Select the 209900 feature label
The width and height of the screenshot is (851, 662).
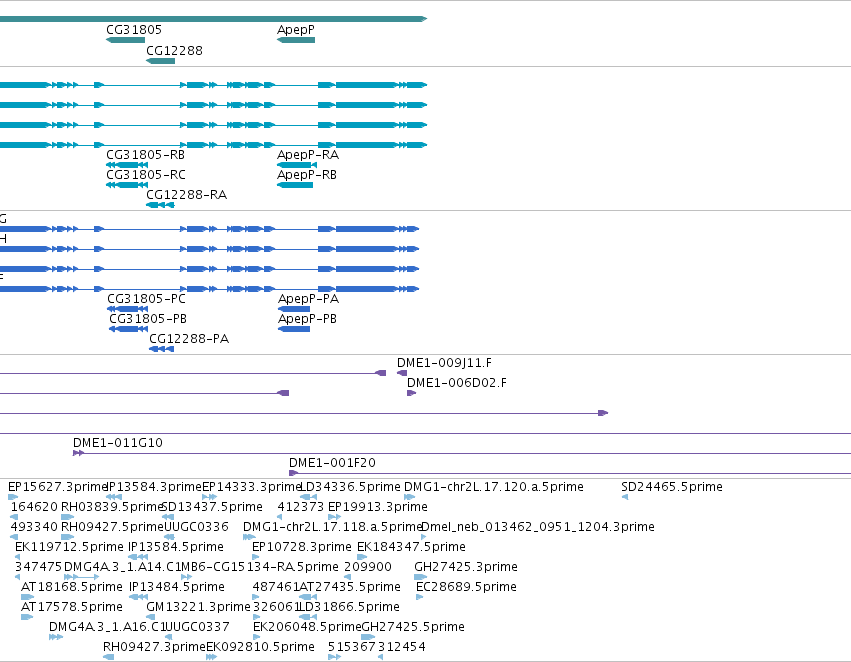coord(368,567)
